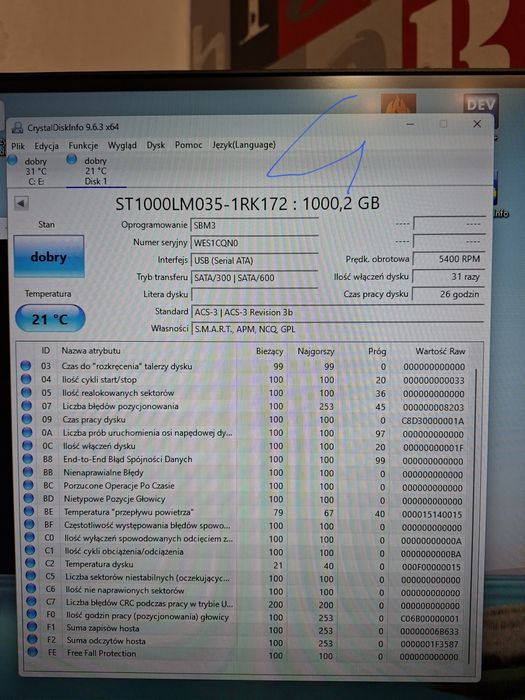
Task: Click the Bieżący column header
Action: (270, 351)
